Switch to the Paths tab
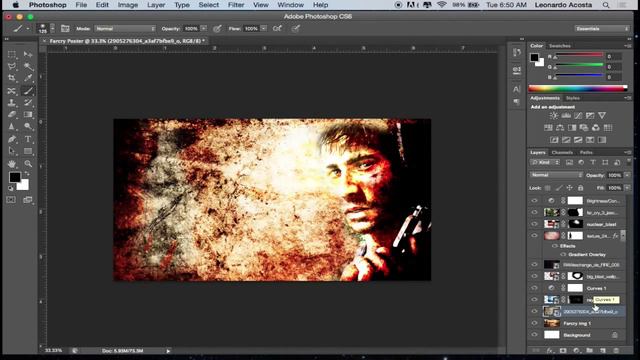640x360 pixels. [x=586, y=153]
